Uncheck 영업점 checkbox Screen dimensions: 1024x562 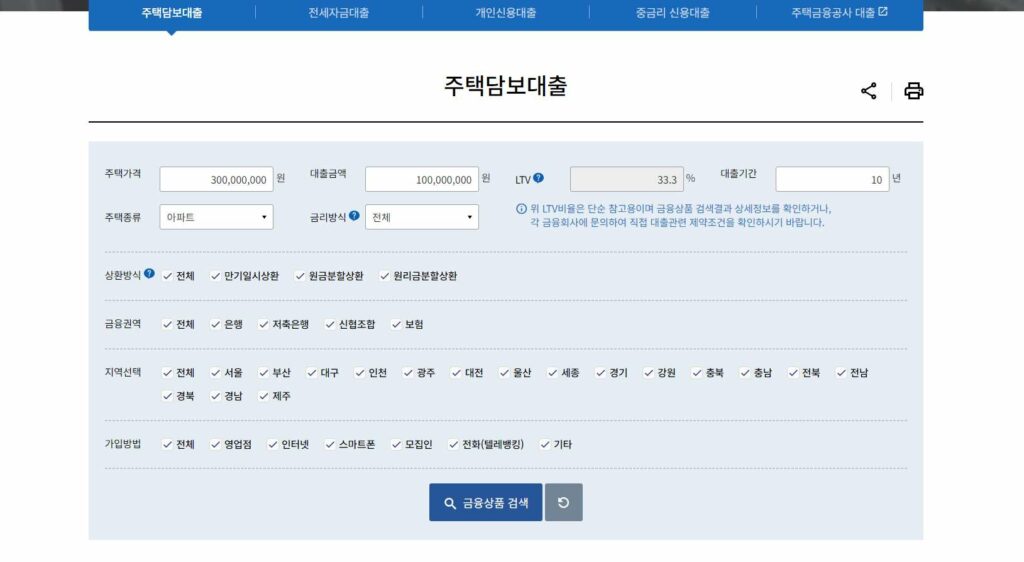pos(216,445)
